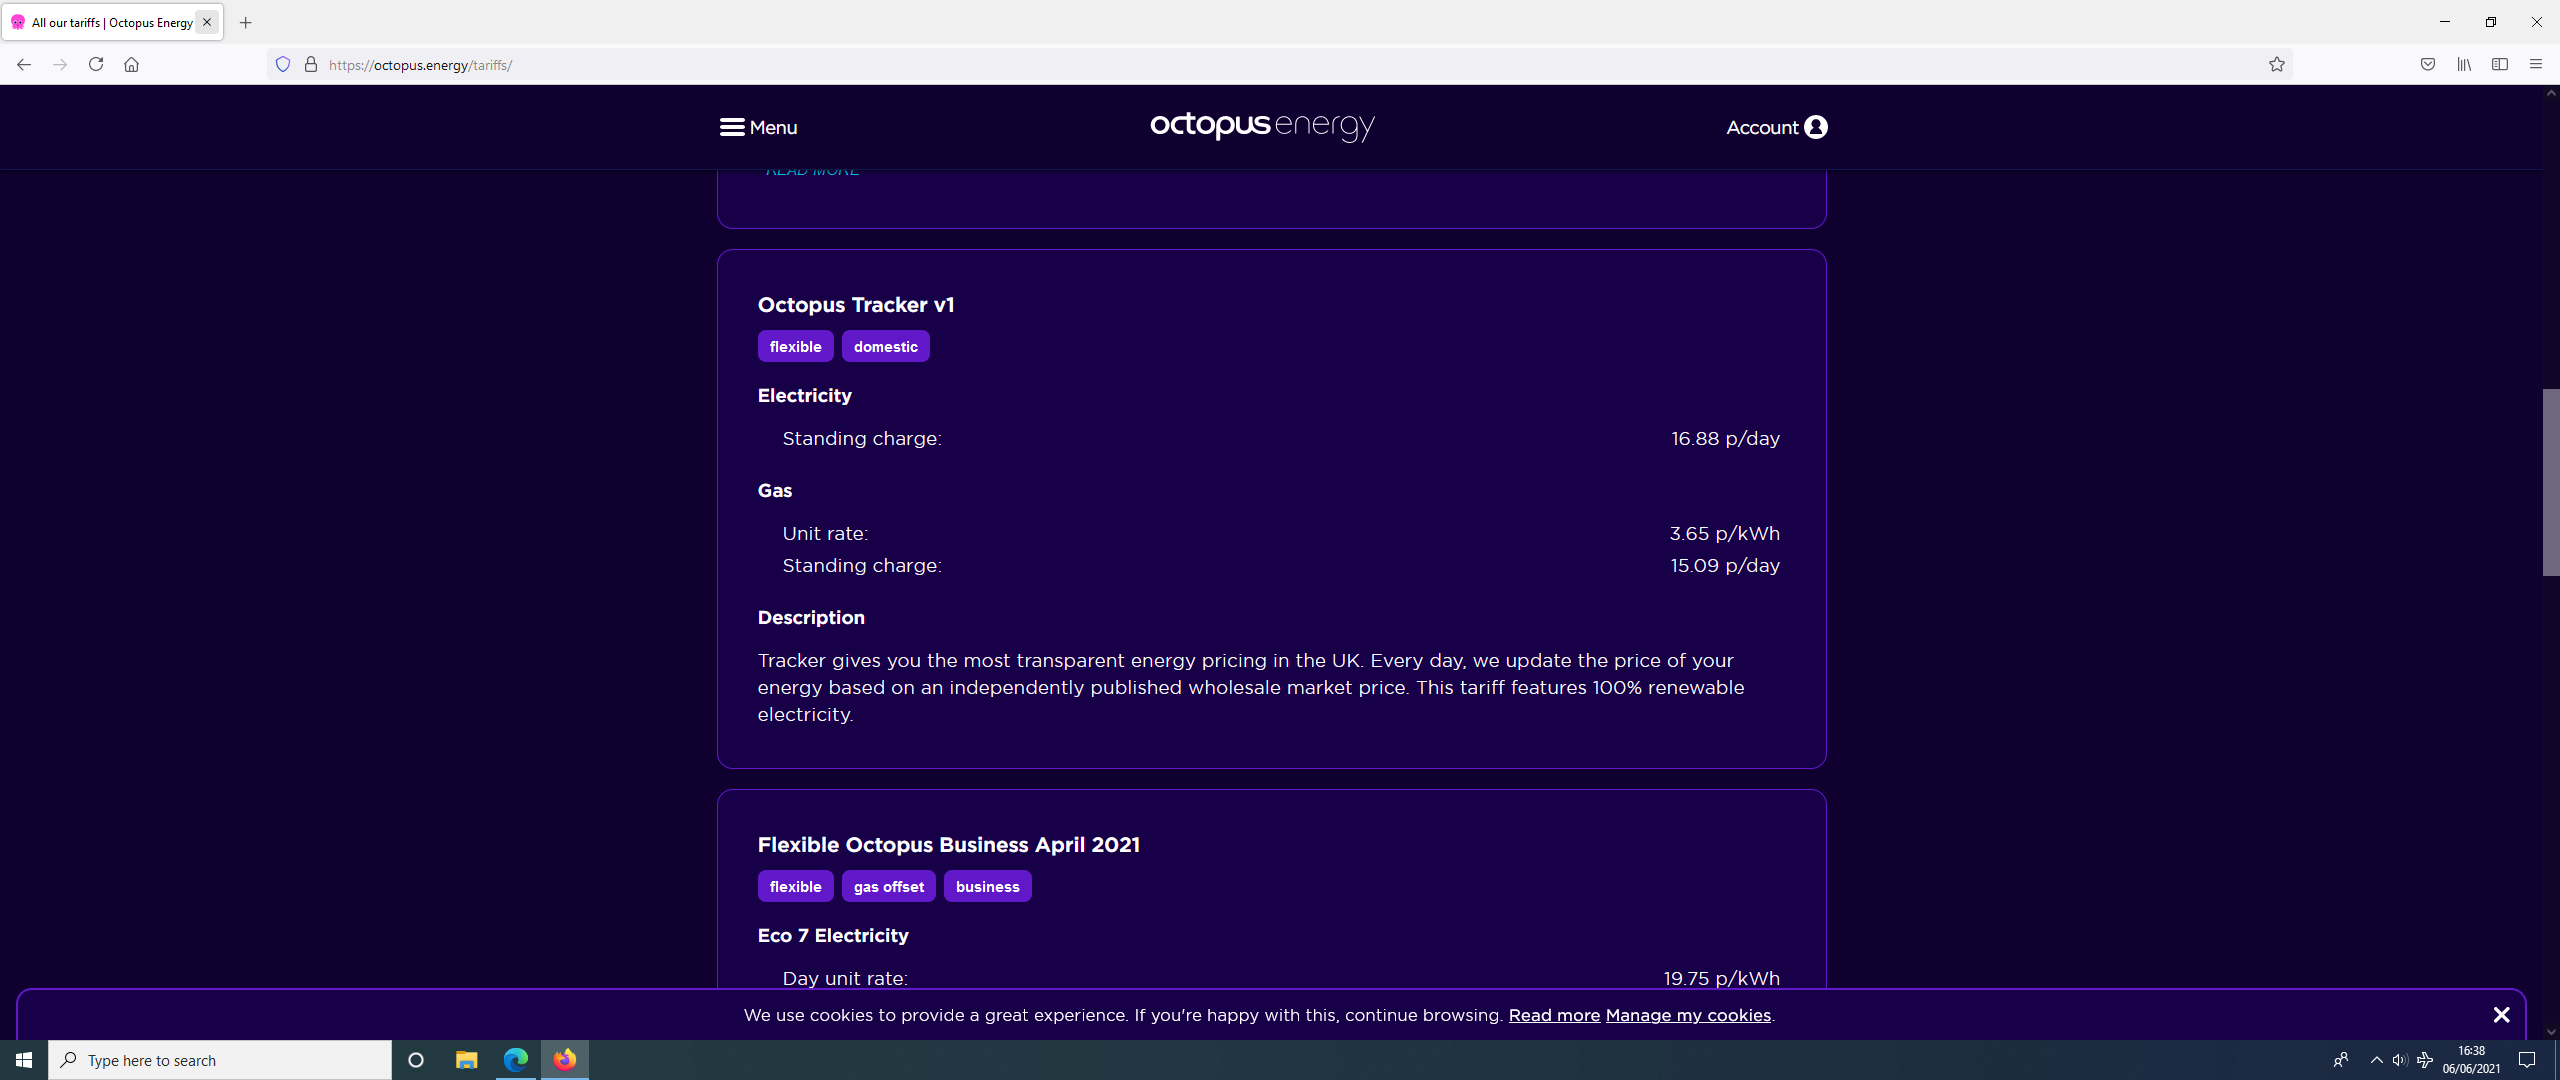Image resolution: width=2560 pixels, height=1080 pixels.
Task: Click the site security padlock icon
Action: 311,65
